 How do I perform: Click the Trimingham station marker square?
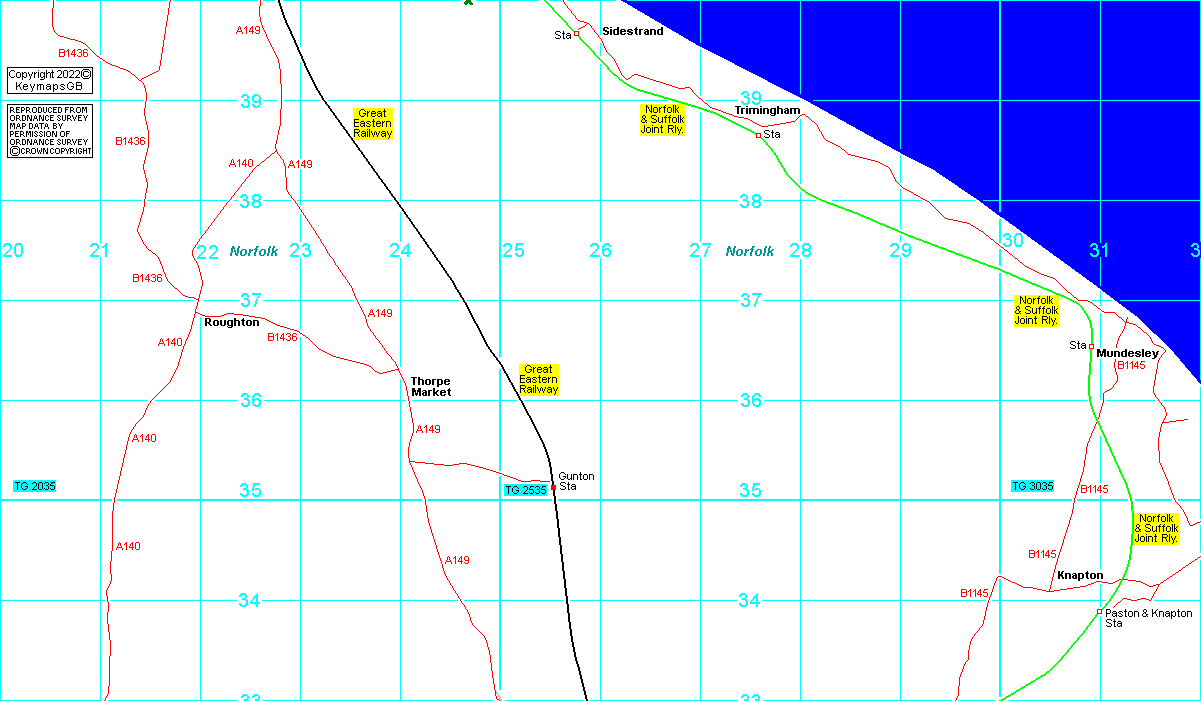point(759,135)
